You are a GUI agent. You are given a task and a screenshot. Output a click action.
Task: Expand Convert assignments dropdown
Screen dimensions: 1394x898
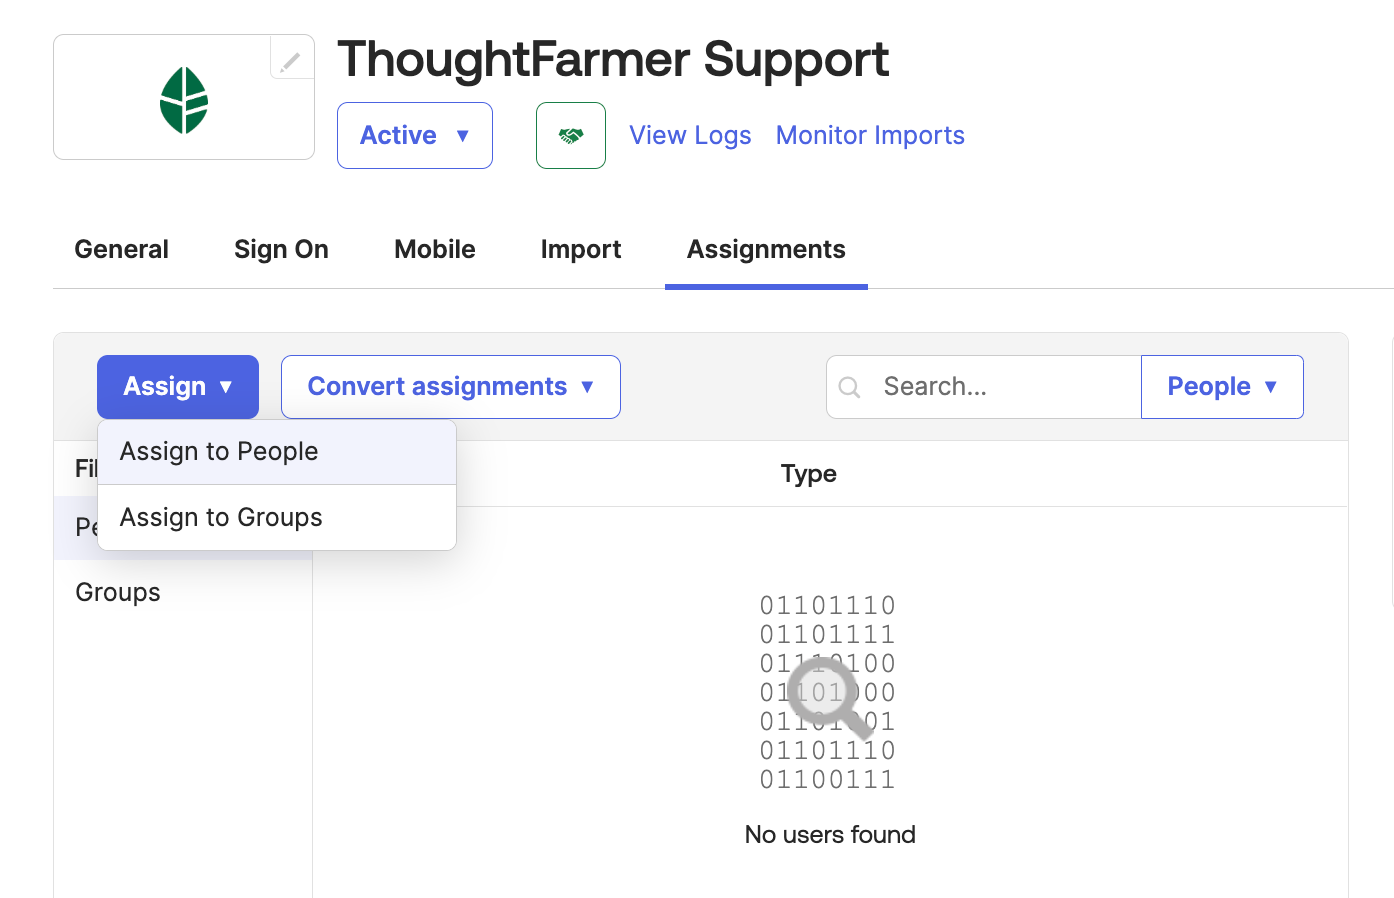point(451,387)
